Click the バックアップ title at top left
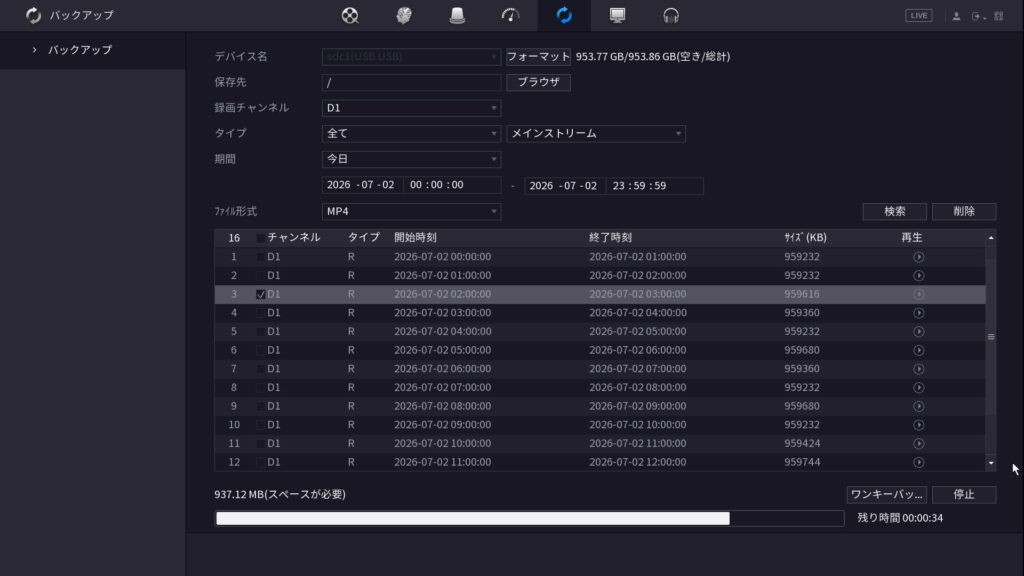 pyautogui.click(x=82, y=15)
